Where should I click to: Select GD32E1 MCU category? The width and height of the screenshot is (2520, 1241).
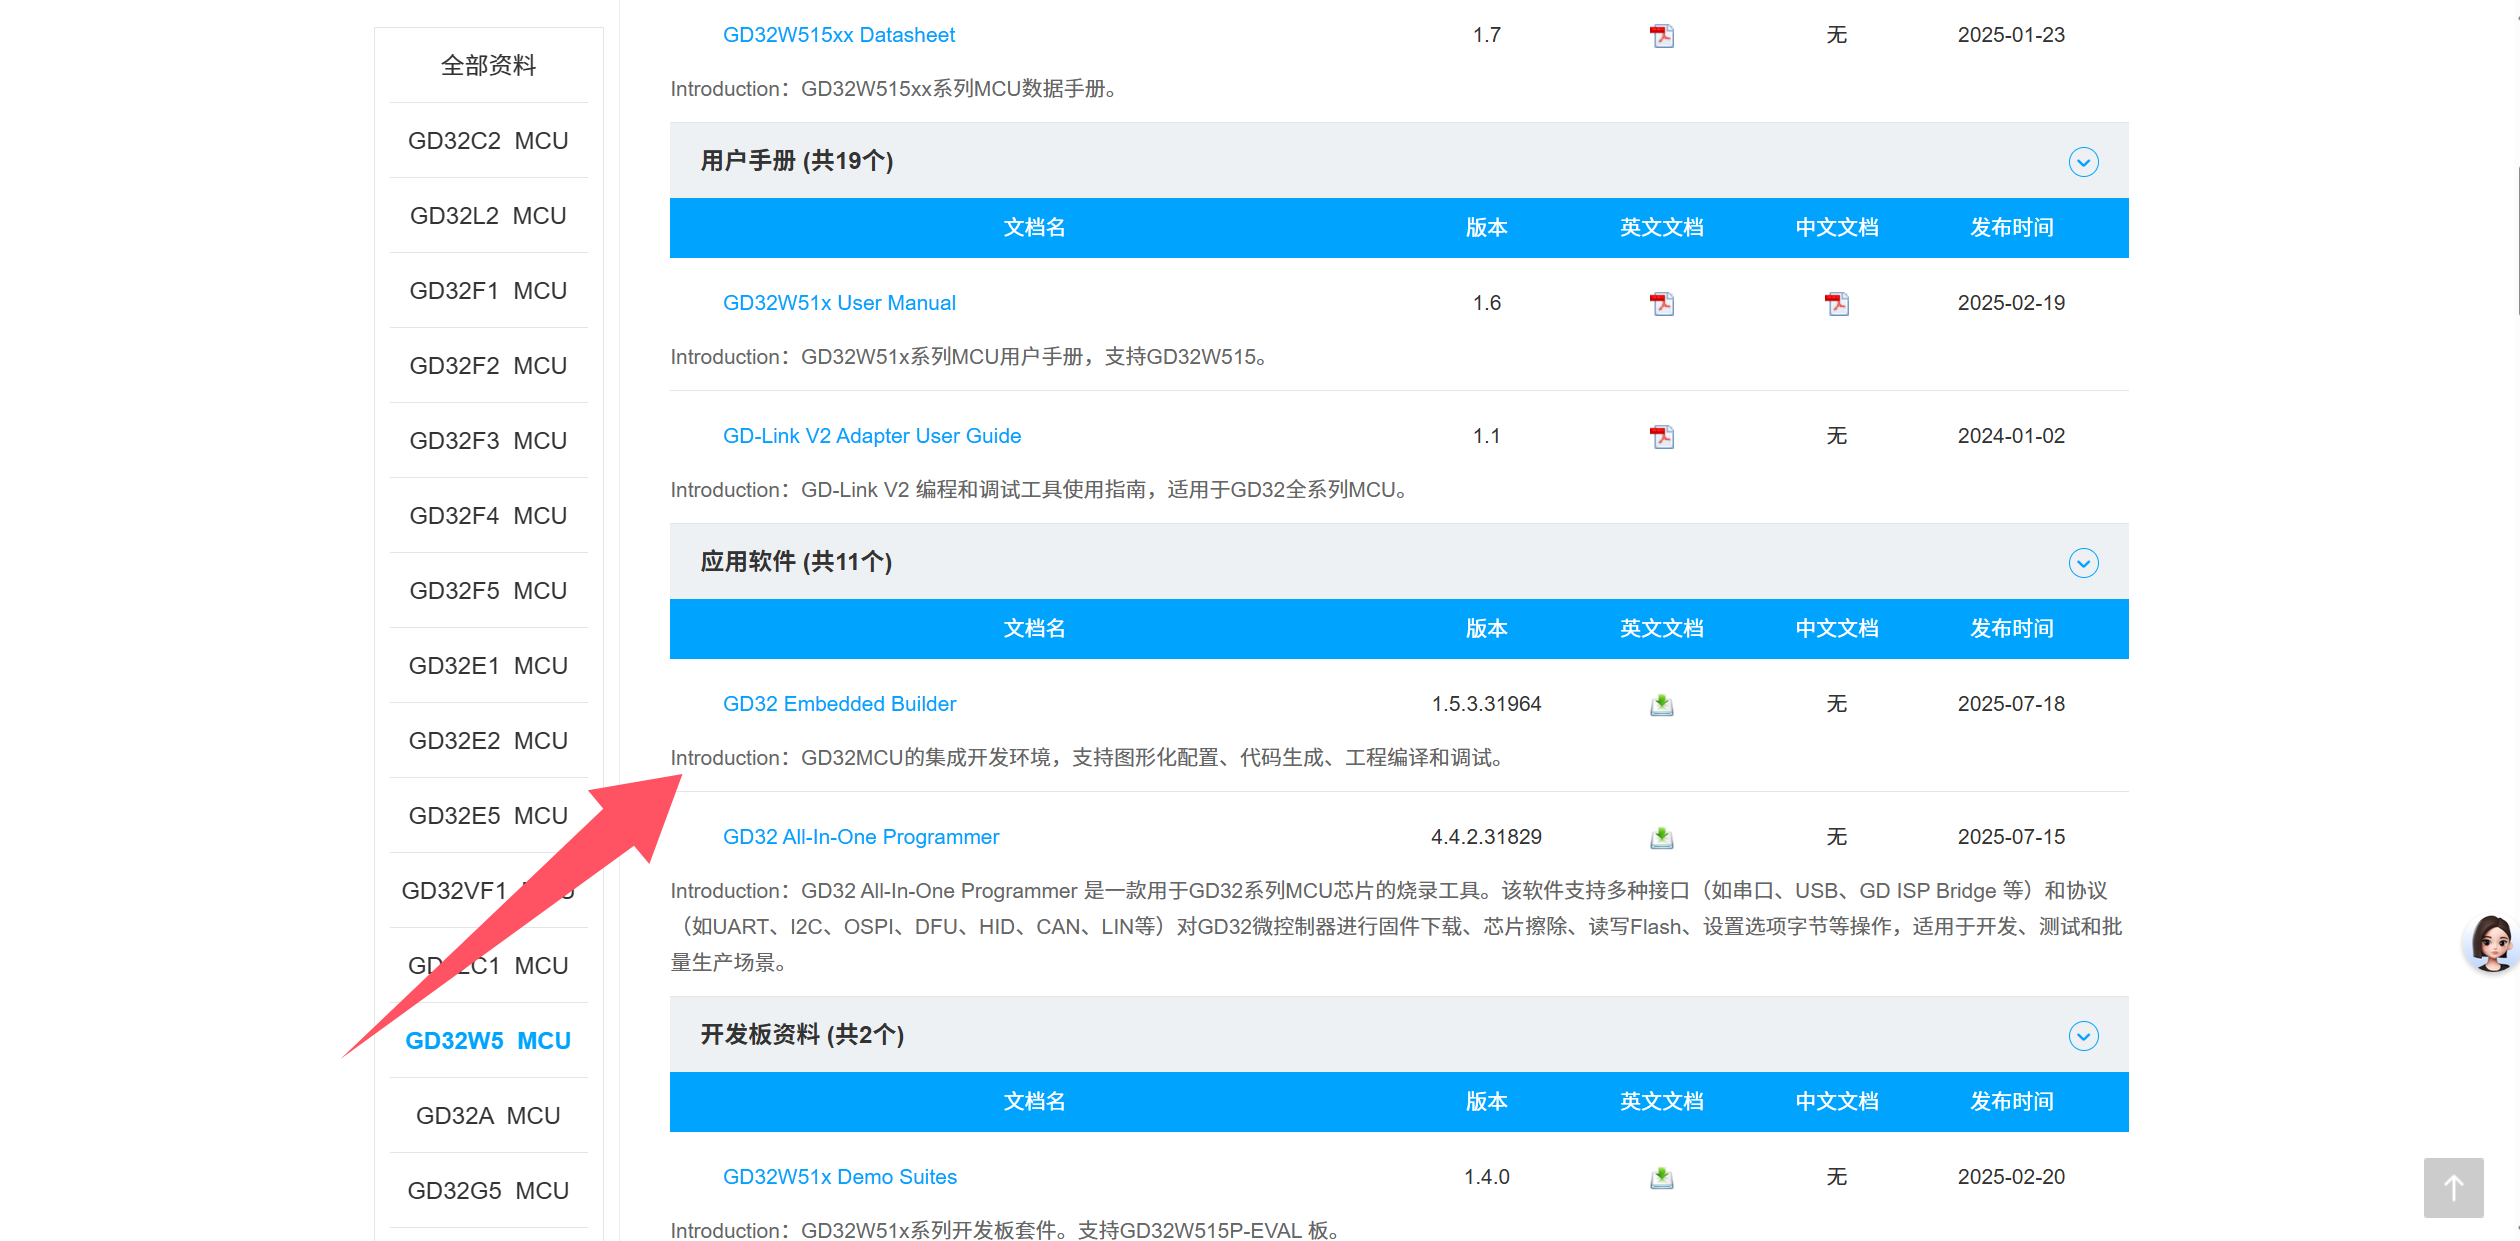click(x=488, y=666)
